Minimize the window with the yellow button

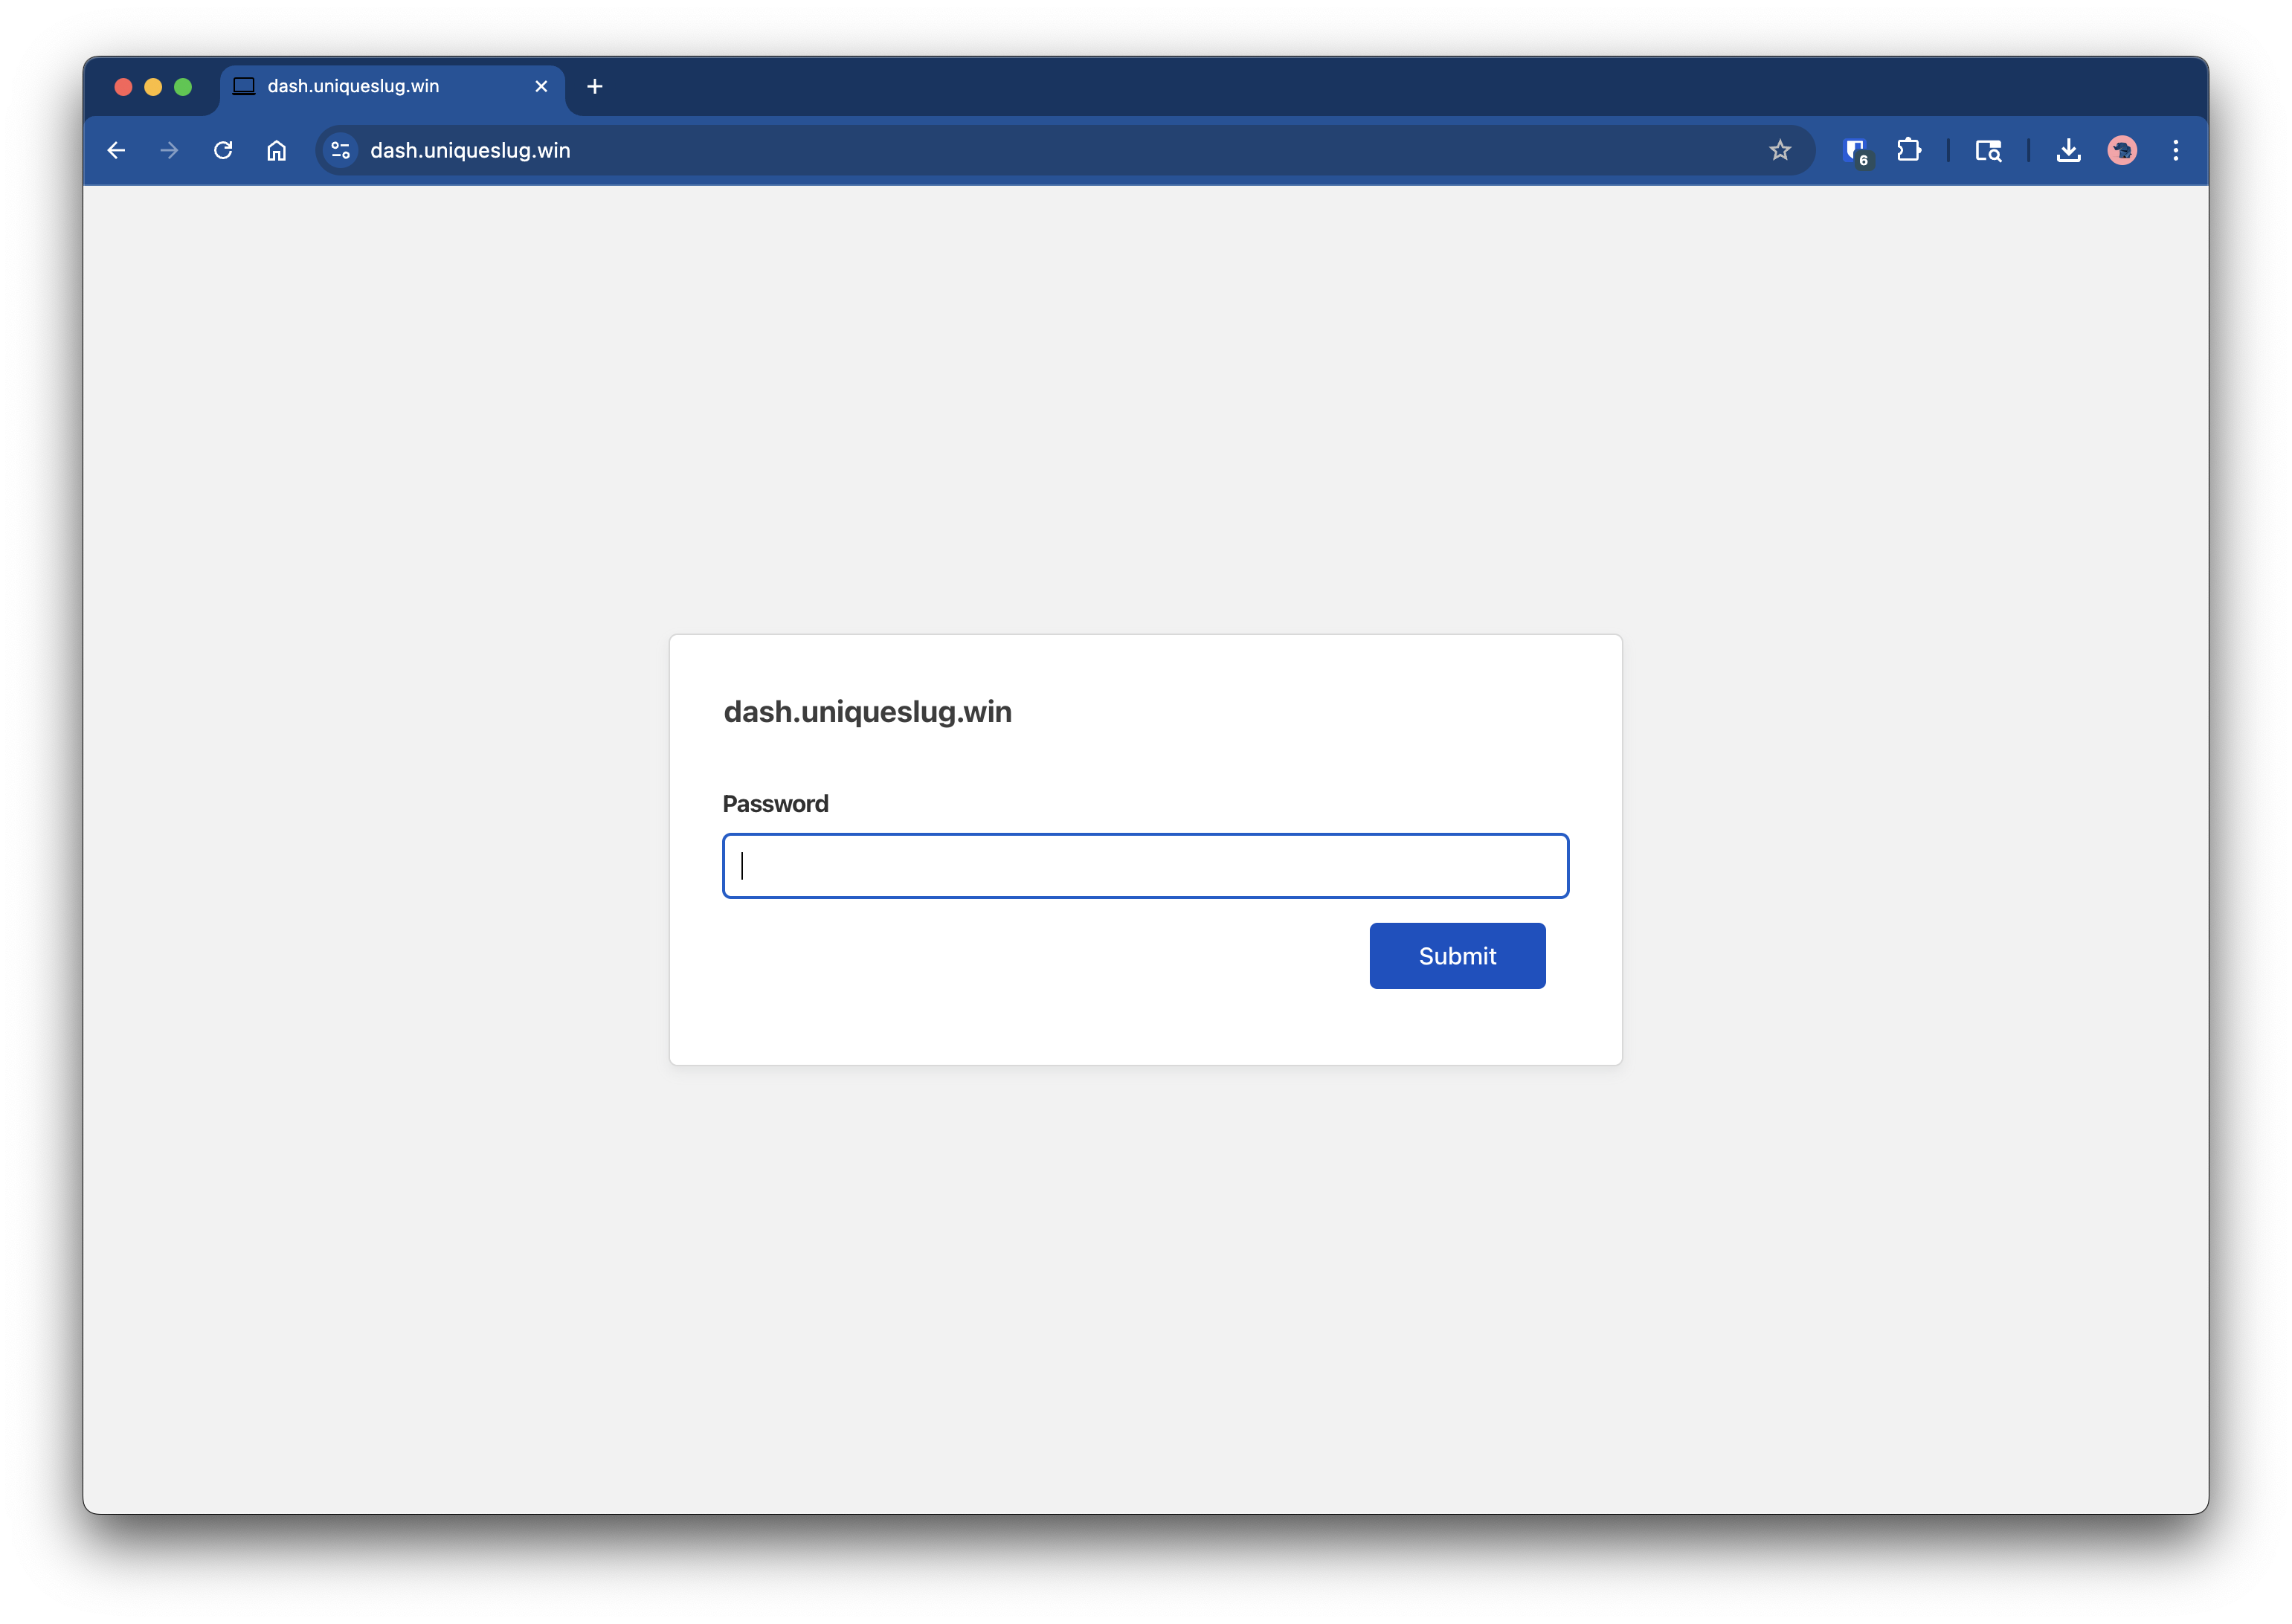coord(153,87)
